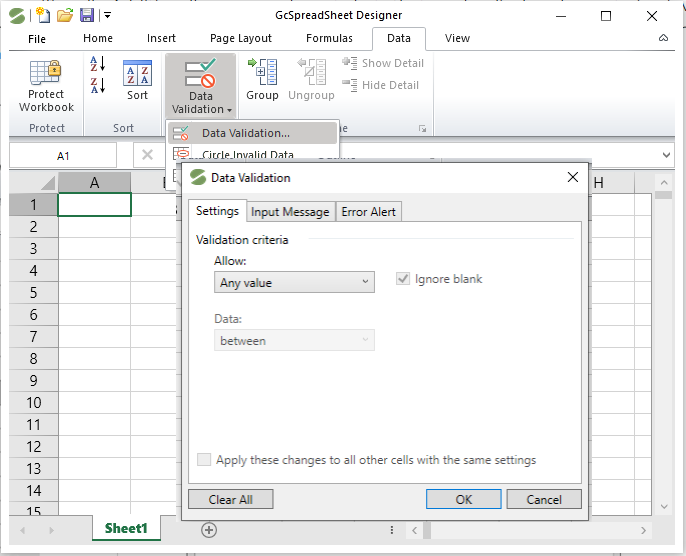Click the open folder icon in quick access
Image resolution: width=686 pixels, height=556 pixels.
click(65, 15)
